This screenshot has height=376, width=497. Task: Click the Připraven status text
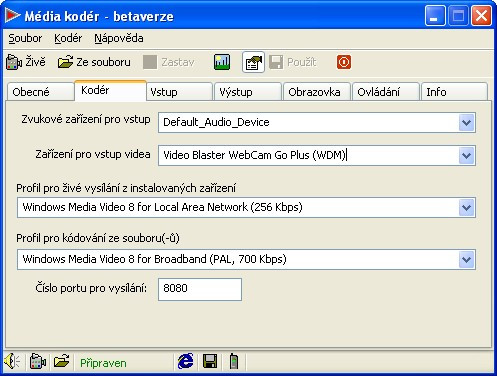pyautogui.click(x=103, y=363)
